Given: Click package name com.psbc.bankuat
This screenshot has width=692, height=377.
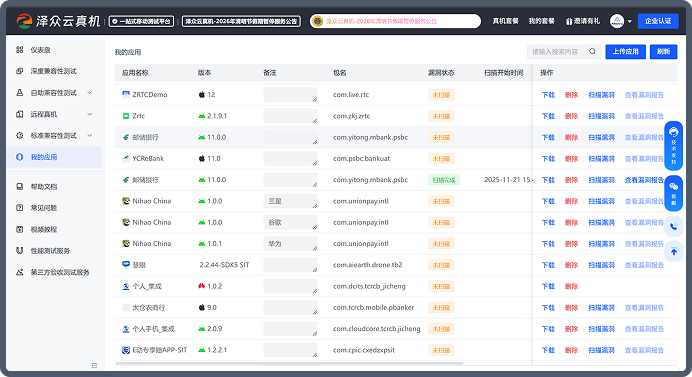Looking at the screenshot, I should tap(361, 158).
